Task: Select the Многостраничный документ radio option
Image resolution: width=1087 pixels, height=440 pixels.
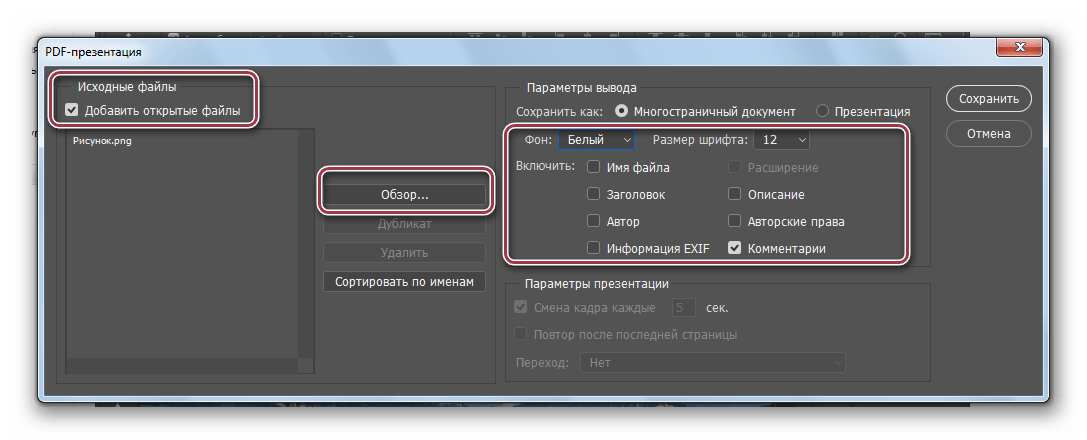Action: [622, 111]
